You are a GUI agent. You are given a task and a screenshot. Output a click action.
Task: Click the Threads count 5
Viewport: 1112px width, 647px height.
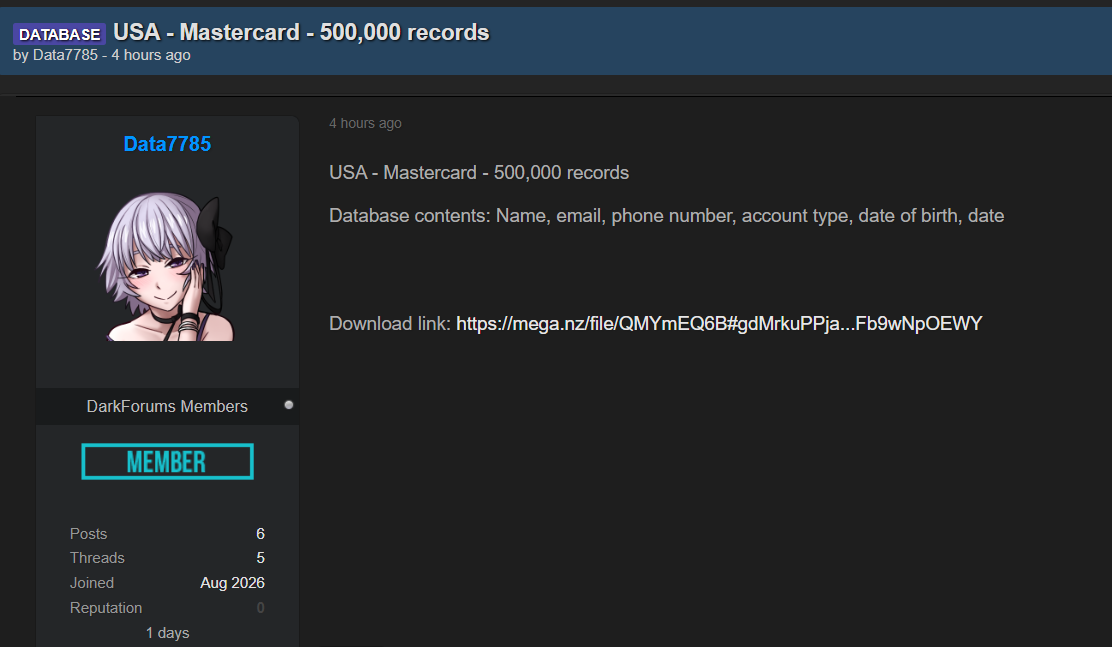click(x=260, y=558)
